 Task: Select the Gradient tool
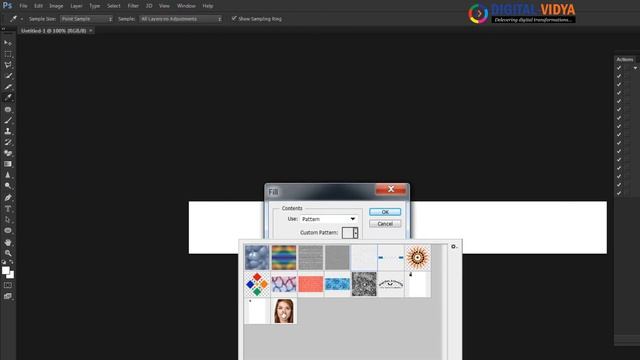pyautogui.click(x=8, y=164)
